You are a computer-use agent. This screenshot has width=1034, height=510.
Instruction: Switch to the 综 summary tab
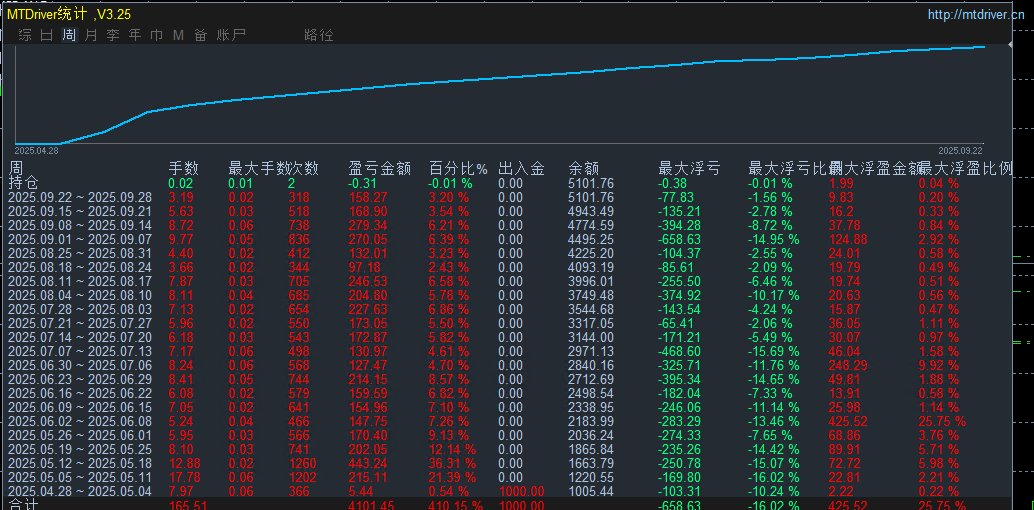click(25, 35)
